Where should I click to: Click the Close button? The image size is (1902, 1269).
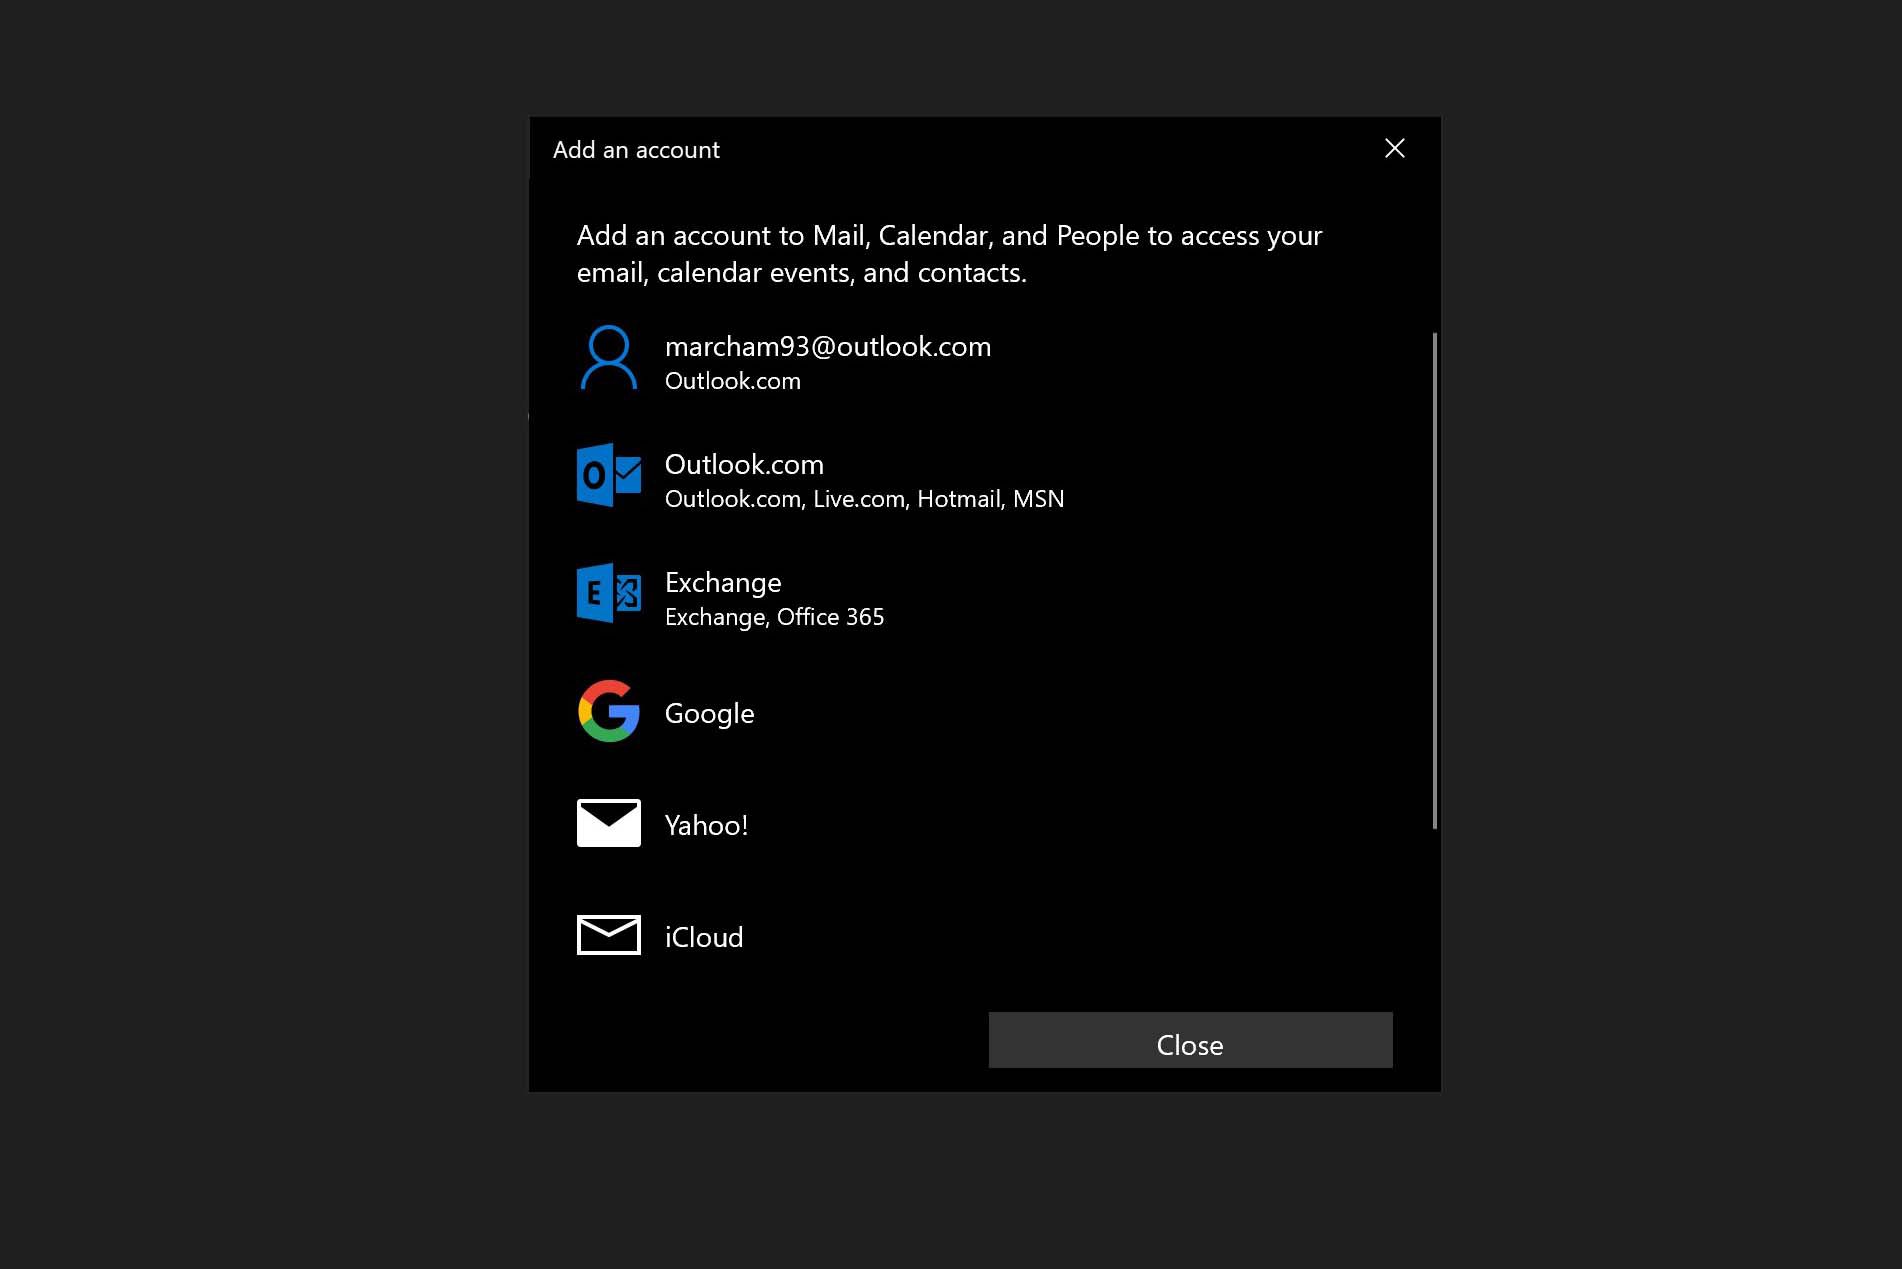[x=1190, y=1040]
